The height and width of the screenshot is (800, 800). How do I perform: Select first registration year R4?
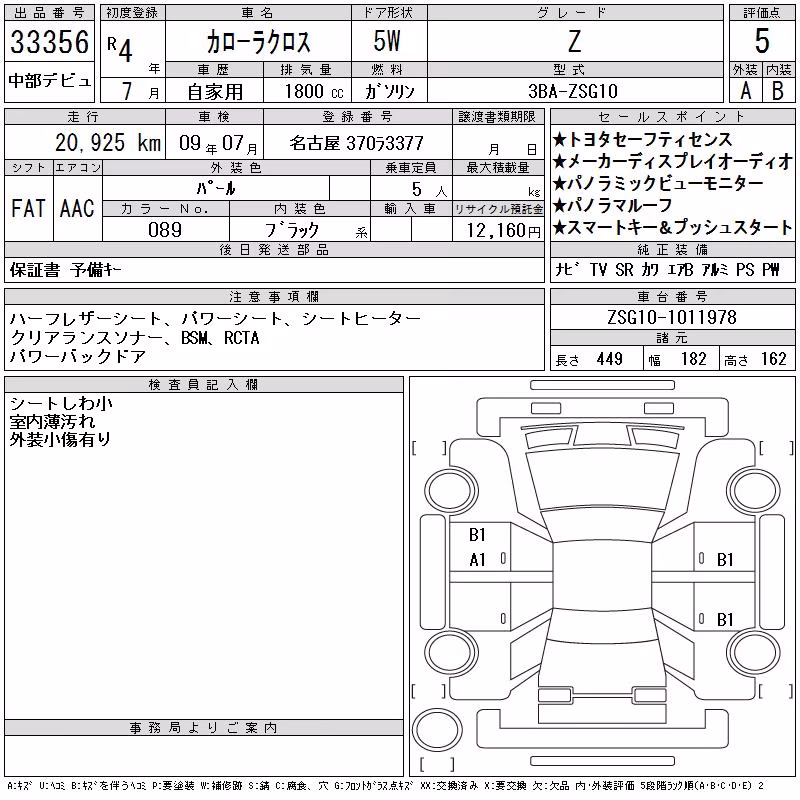[x=120, y=49]
